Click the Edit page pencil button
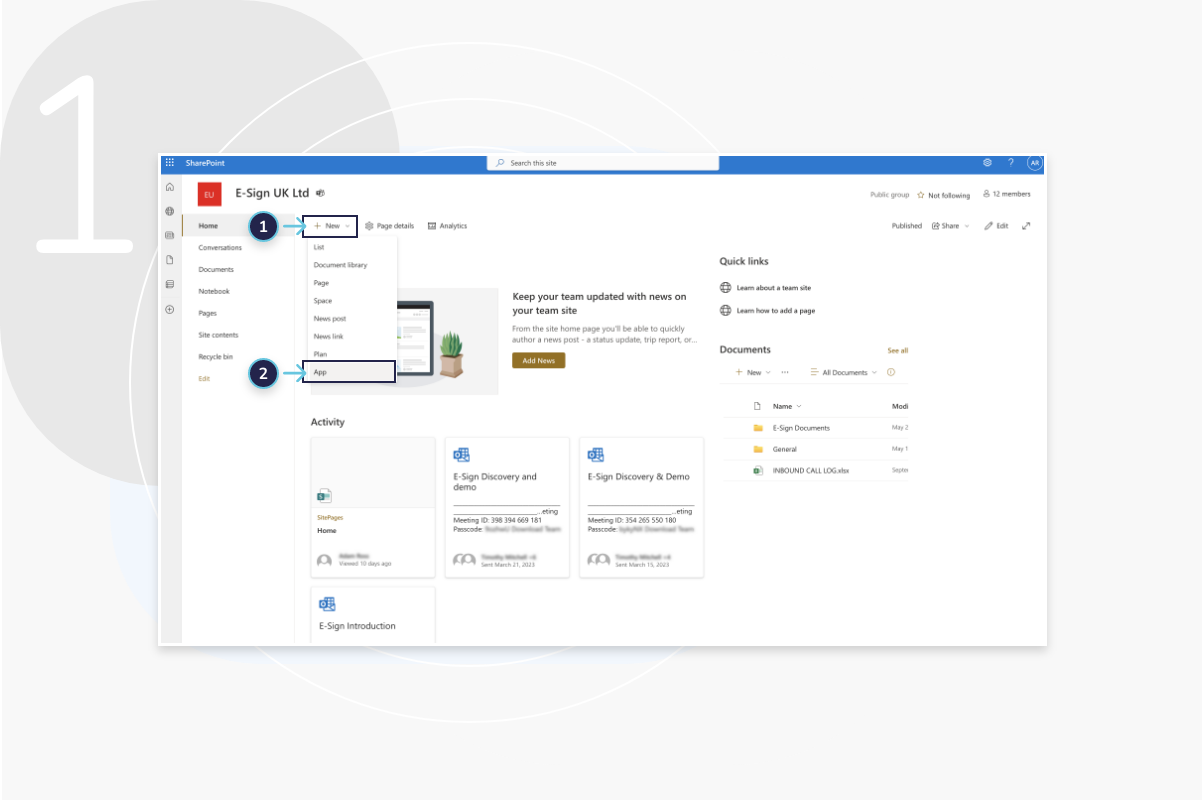This screenshot has width=1202, height=800. pyautogui.click(x=997, y=226)
